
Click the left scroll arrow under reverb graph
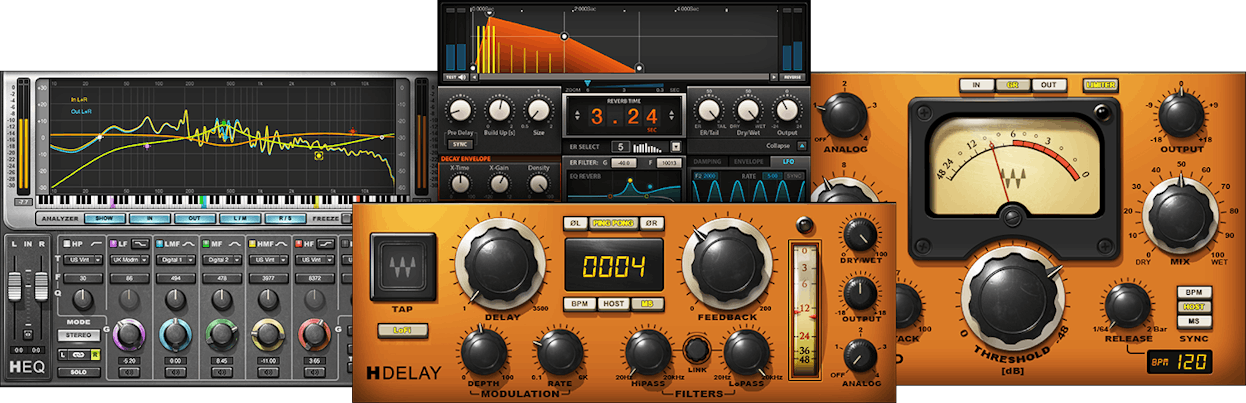coord(474,77)
